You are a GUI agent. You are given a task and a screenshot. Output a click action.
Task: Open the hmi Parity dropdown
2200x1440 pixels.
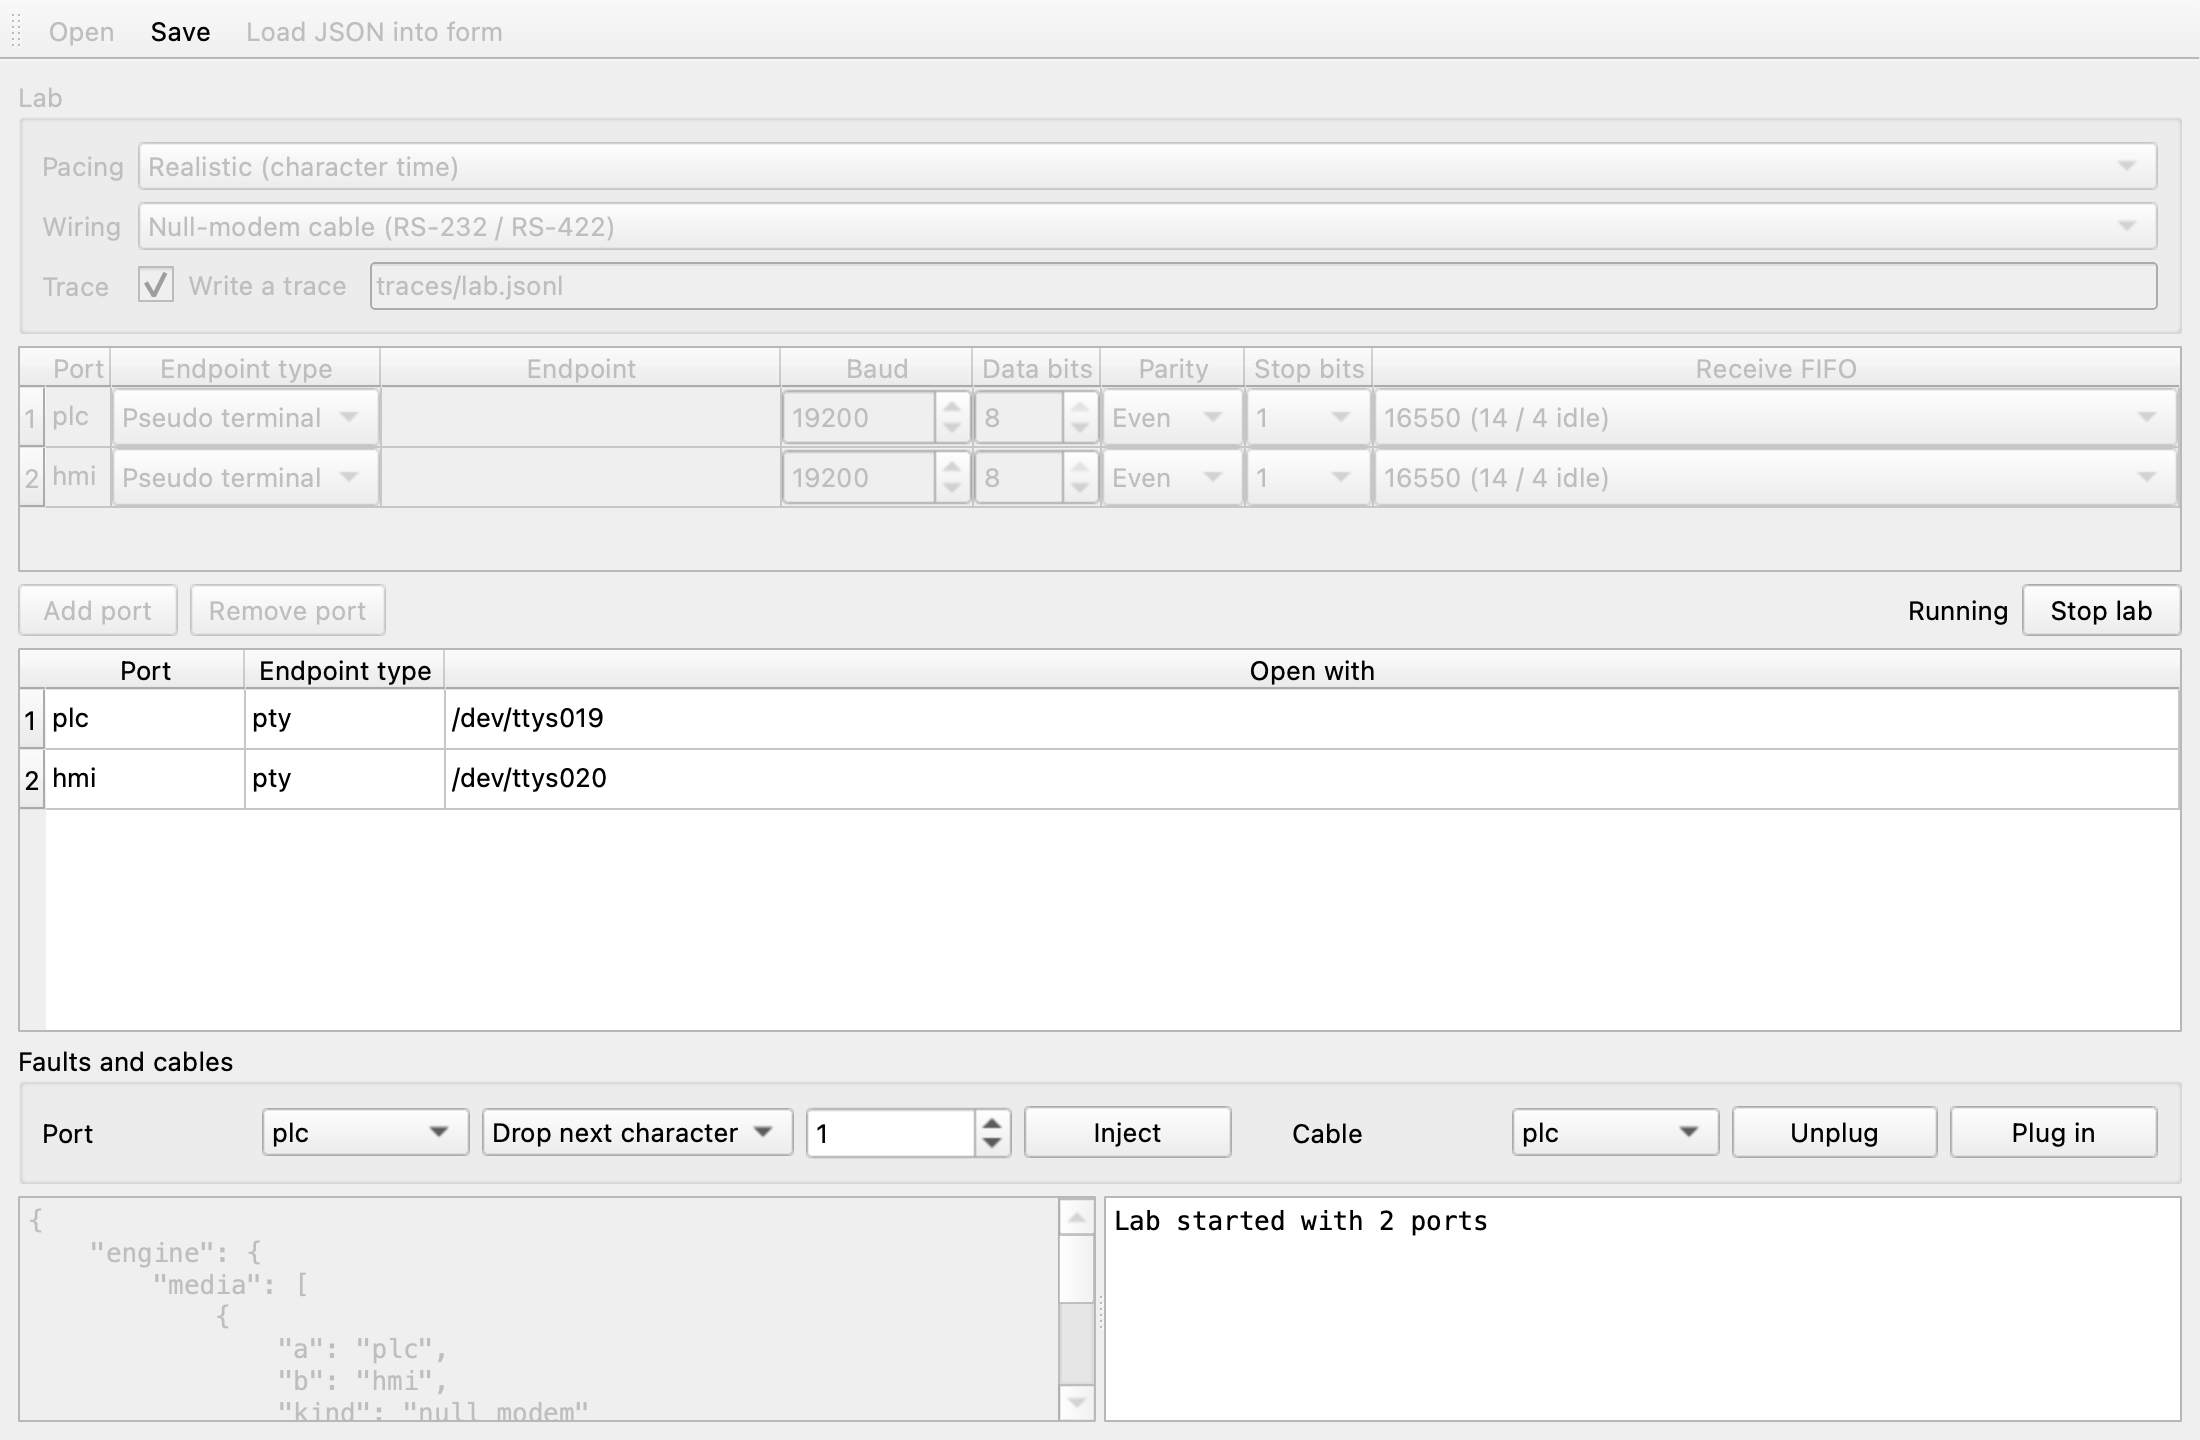tap(1172, 477)
